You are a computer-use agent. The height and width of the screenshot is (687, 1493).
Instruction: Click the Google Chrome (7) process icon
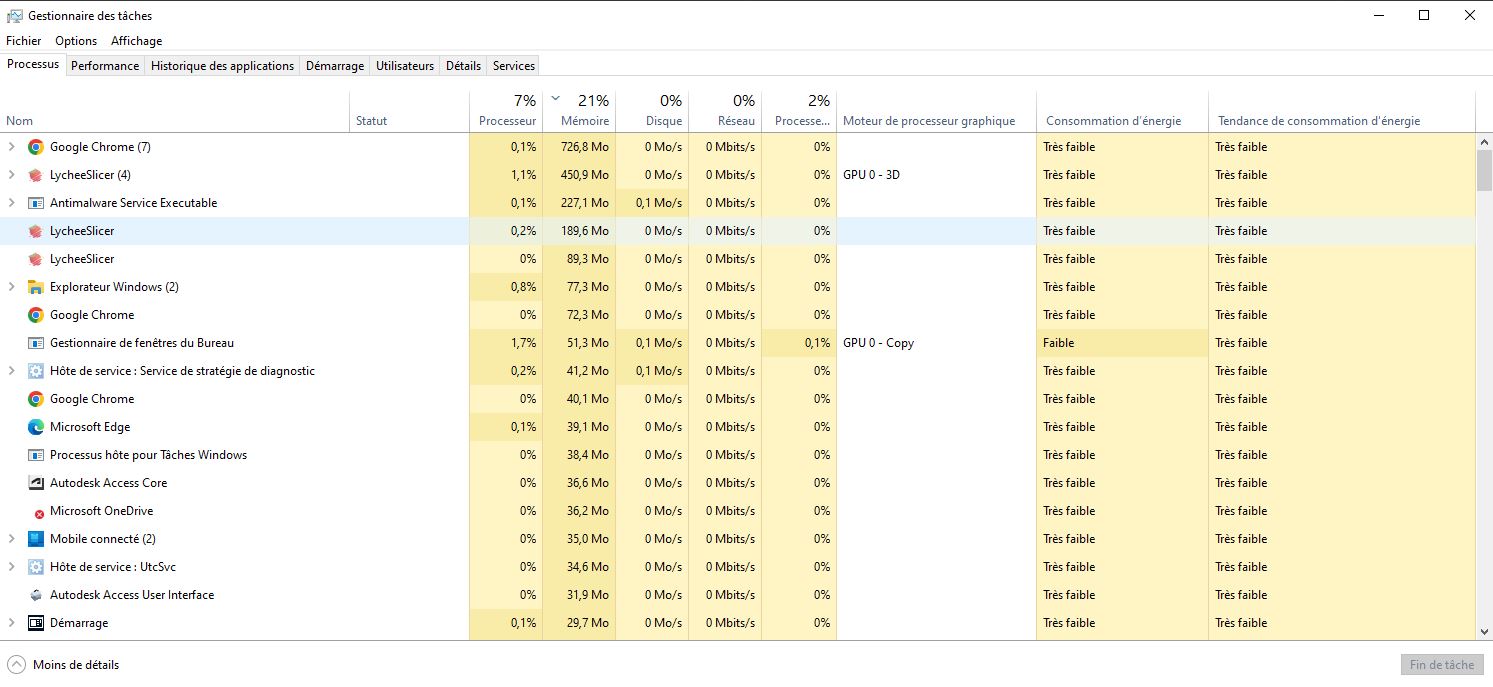[x=35, y=147]
